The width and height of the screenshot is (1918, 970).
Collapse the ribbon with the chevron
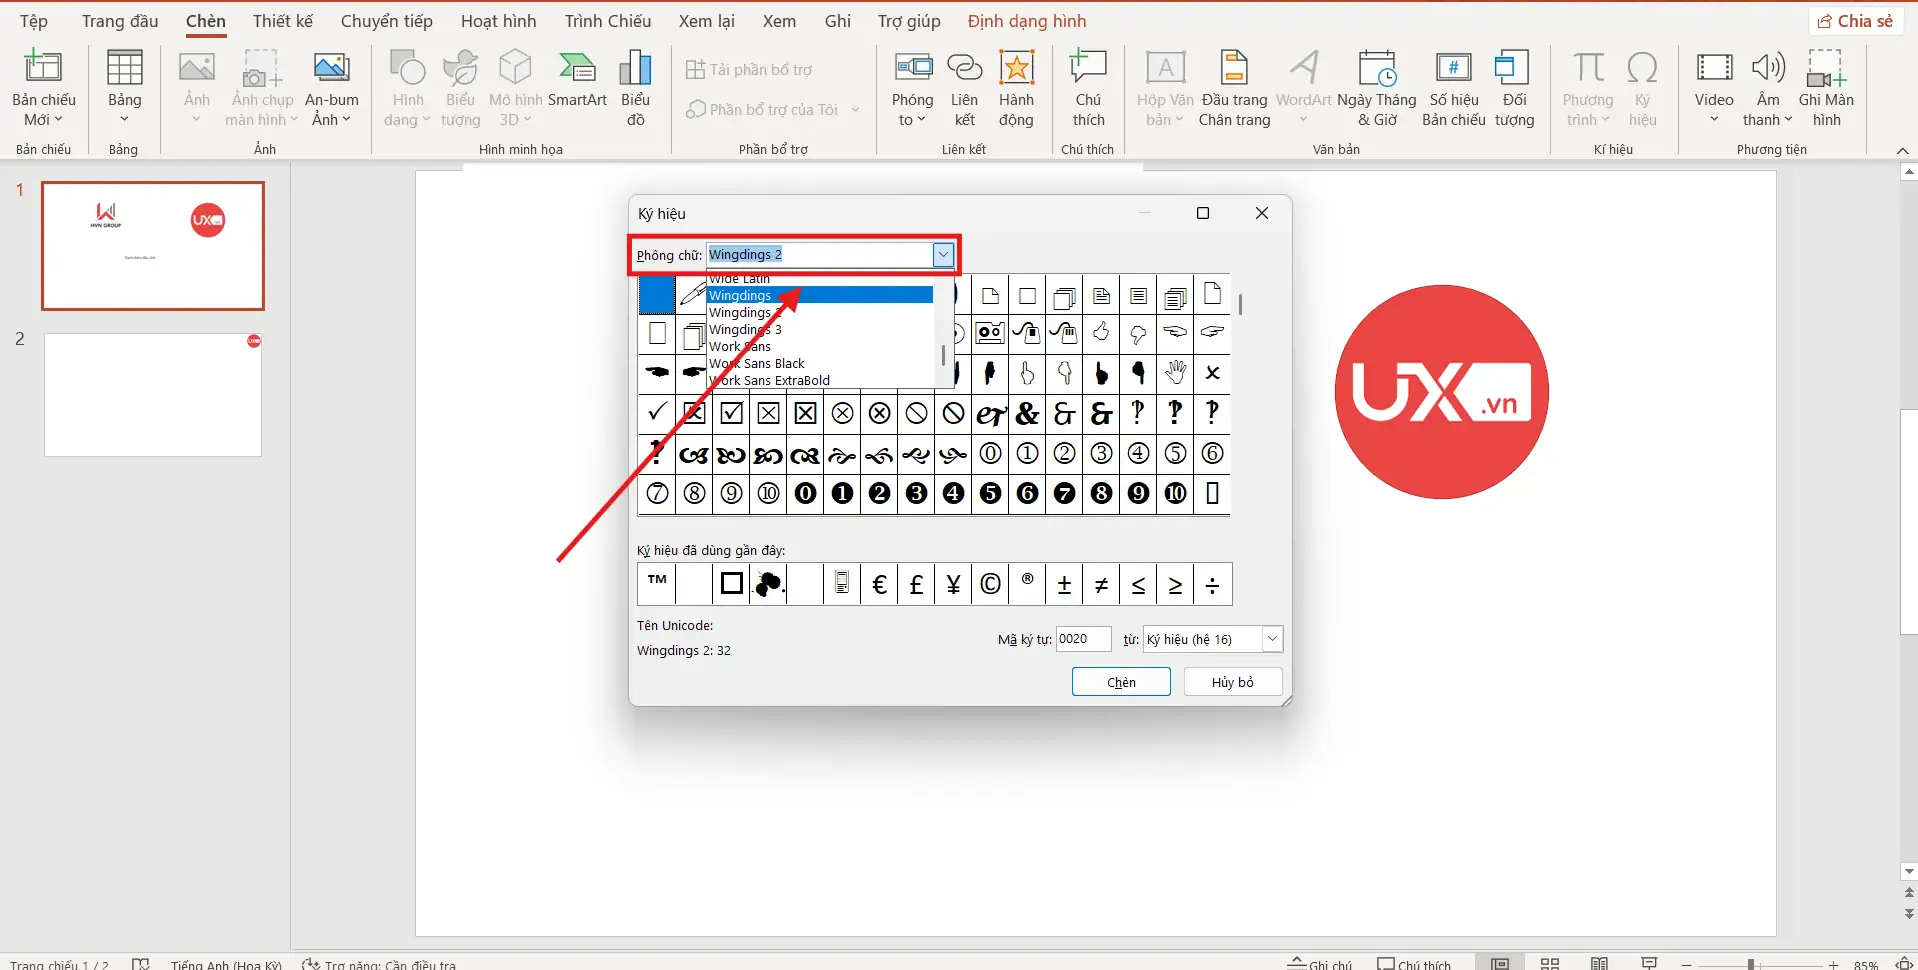(x=1902, y=150)
